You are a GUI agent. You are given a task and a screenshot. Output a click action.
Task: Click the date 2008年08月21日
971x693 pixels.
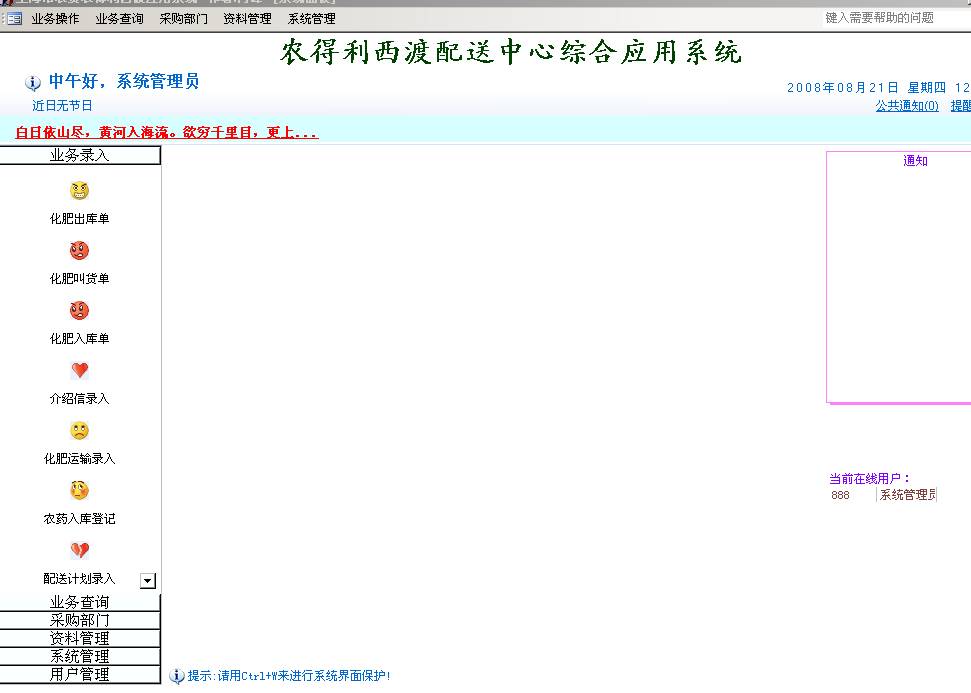(842, 88)
